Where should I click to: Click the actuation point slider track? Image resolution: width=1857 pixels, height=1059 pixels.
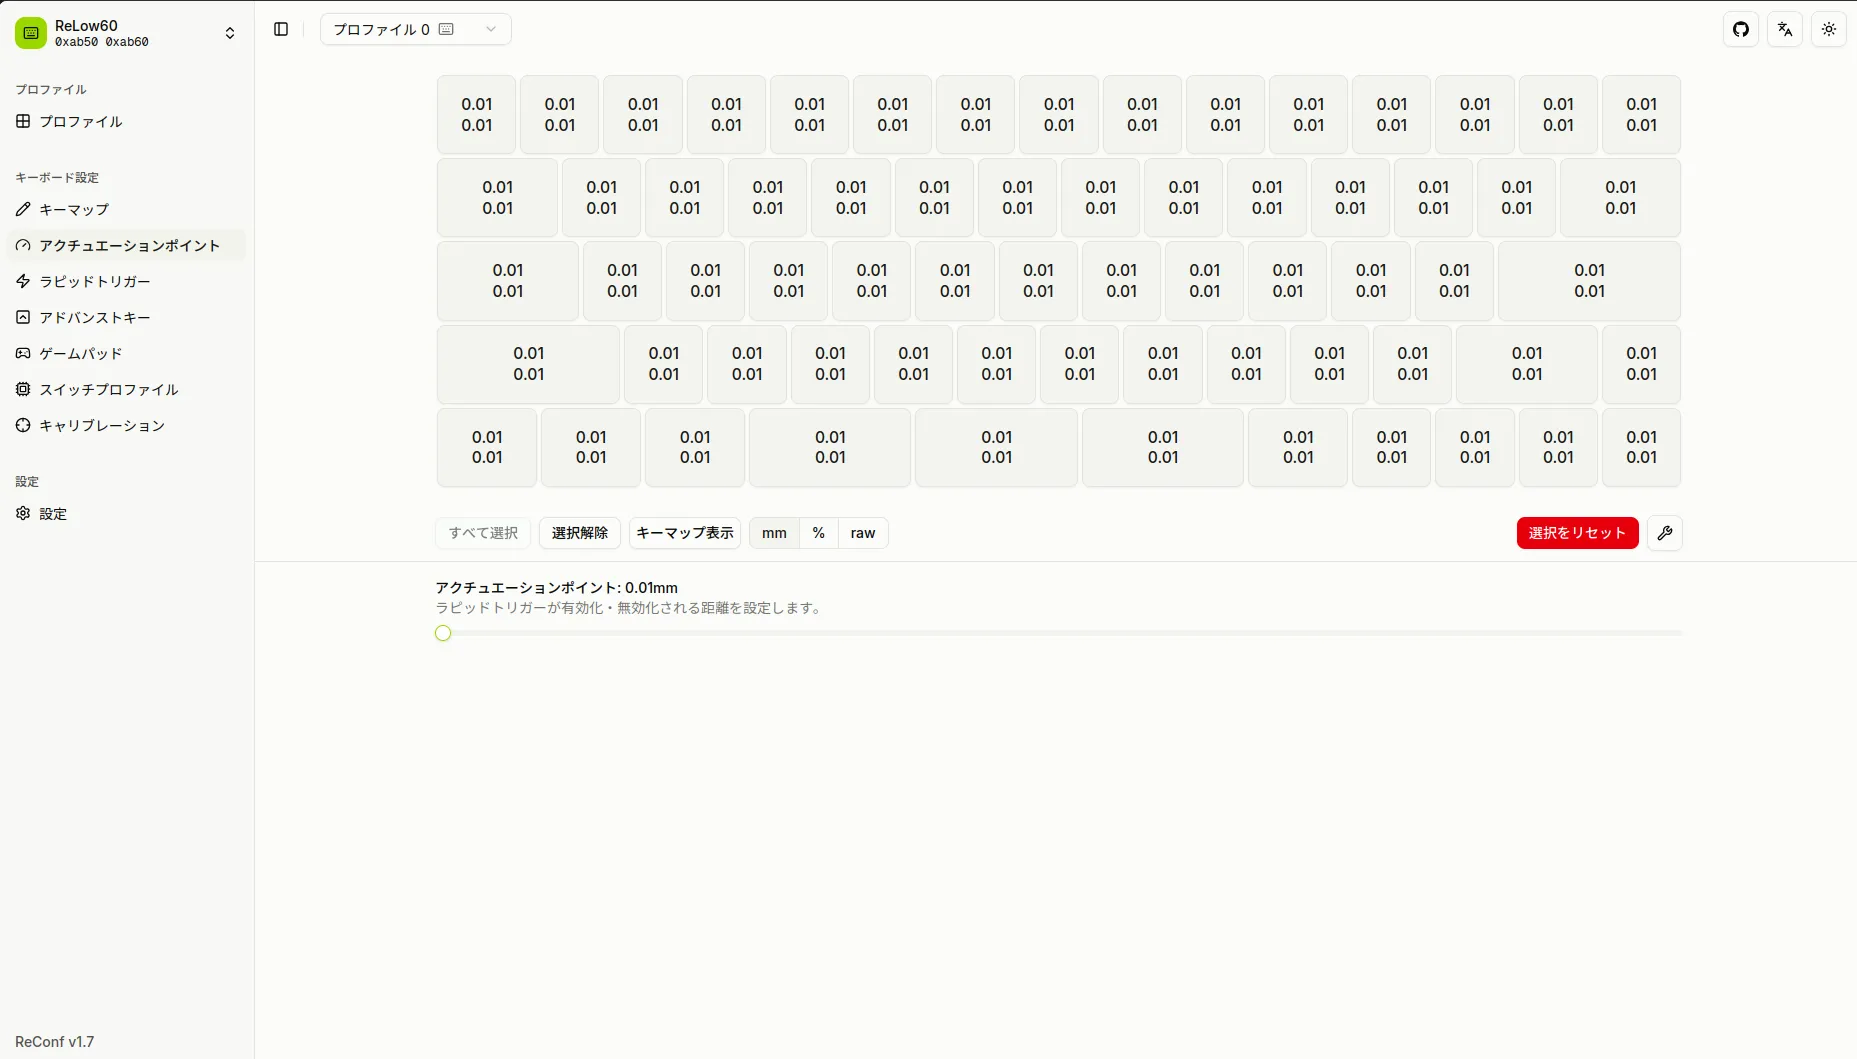(1059, 633)
